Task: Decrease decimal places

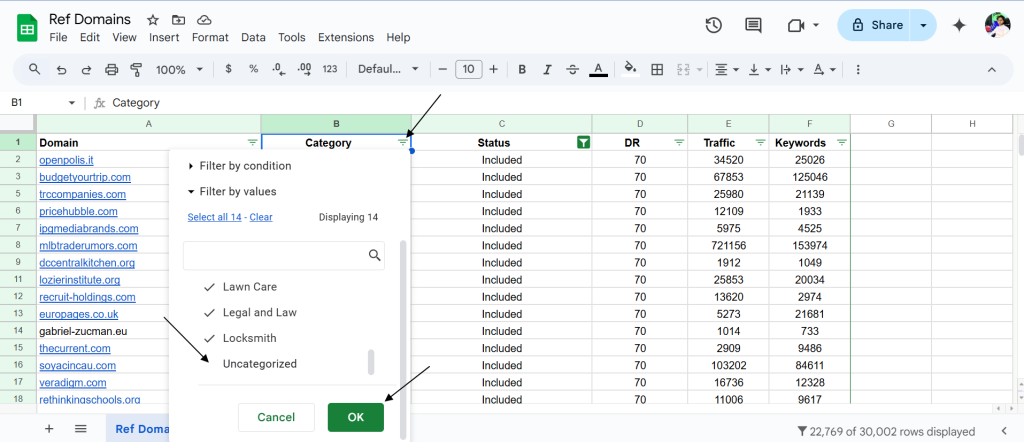Action: (279, 69)
